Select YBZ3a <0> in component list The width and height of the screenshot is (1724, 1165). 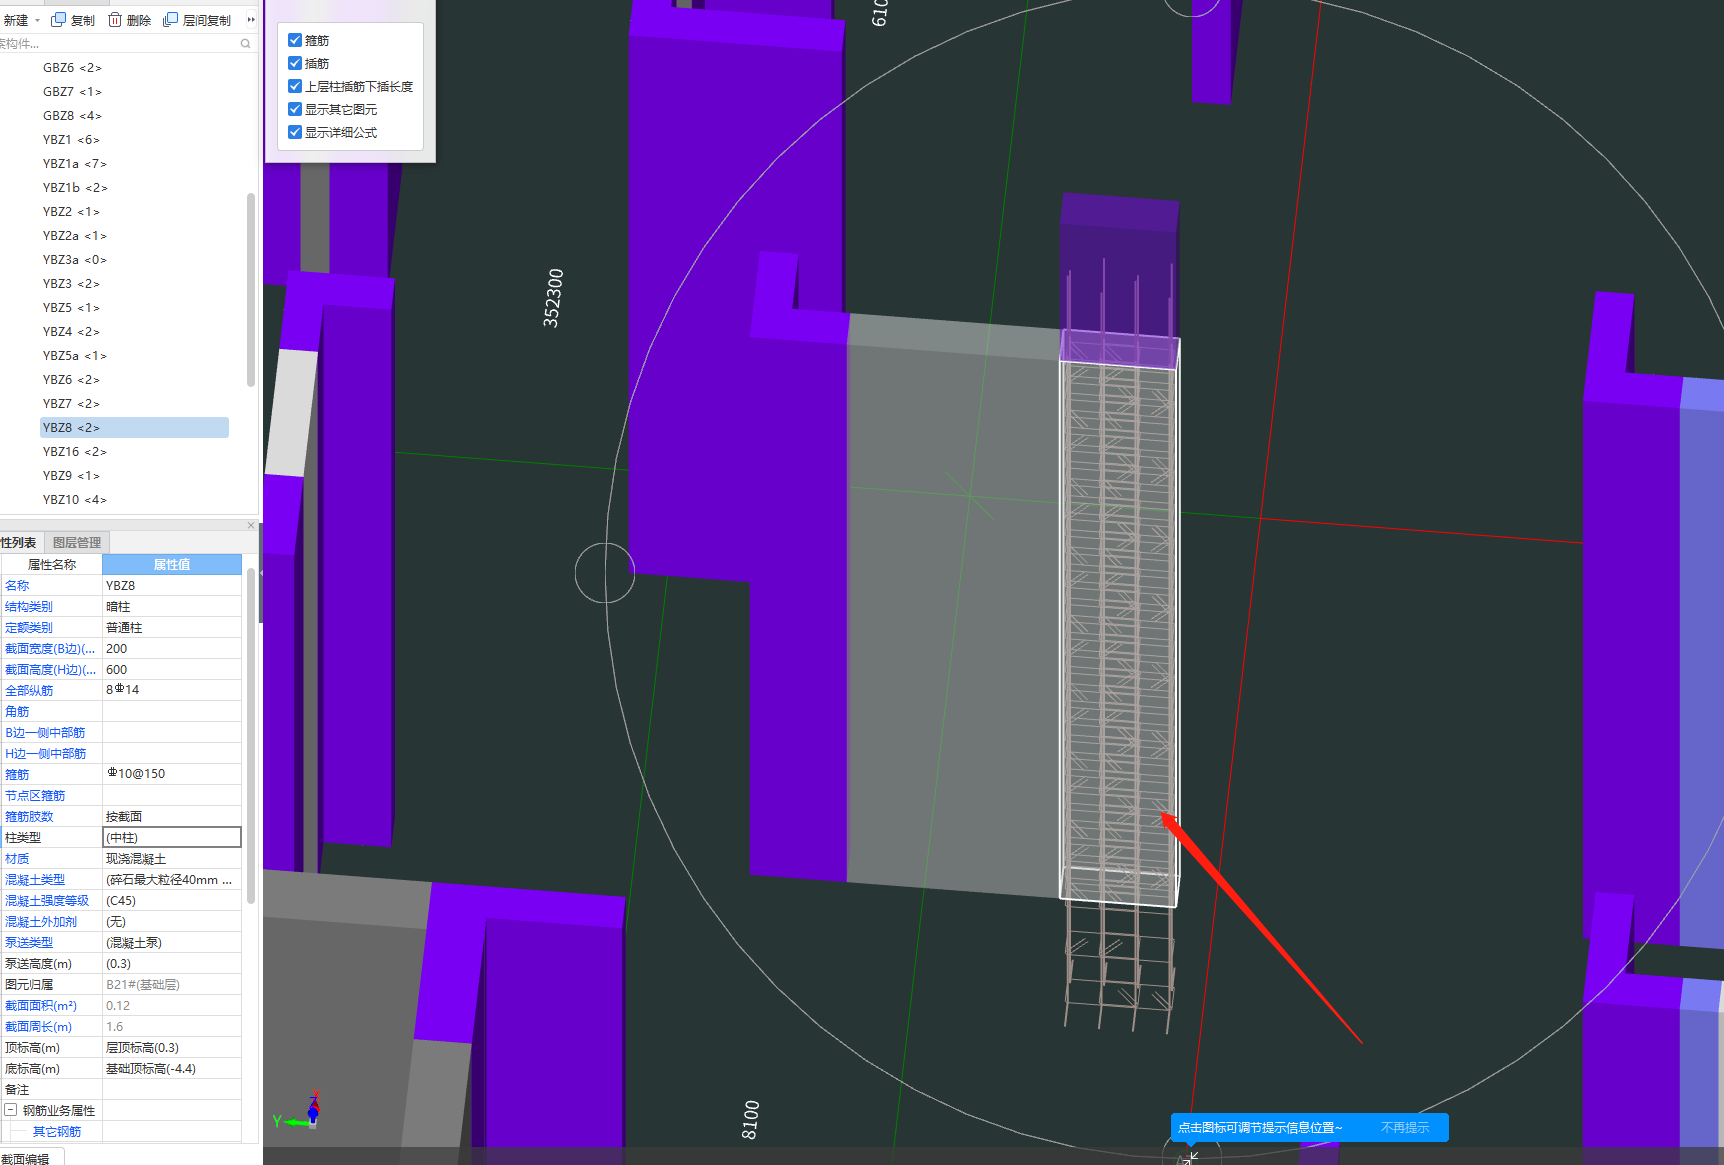pyautogui.click(x=75, y=260)
